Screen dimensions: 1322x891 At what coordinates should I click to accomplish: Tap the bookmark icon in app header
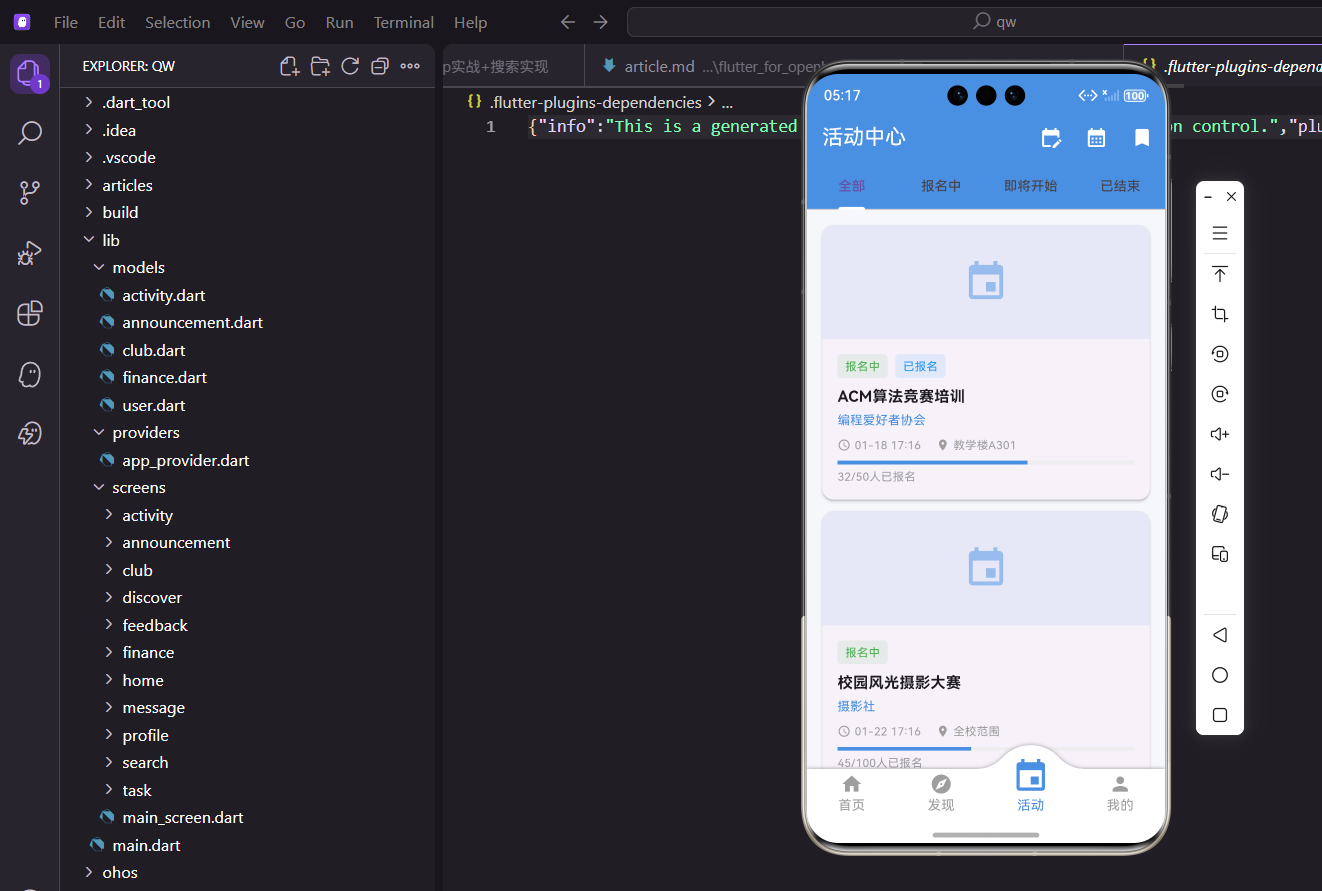click(x=1142, y=138)
